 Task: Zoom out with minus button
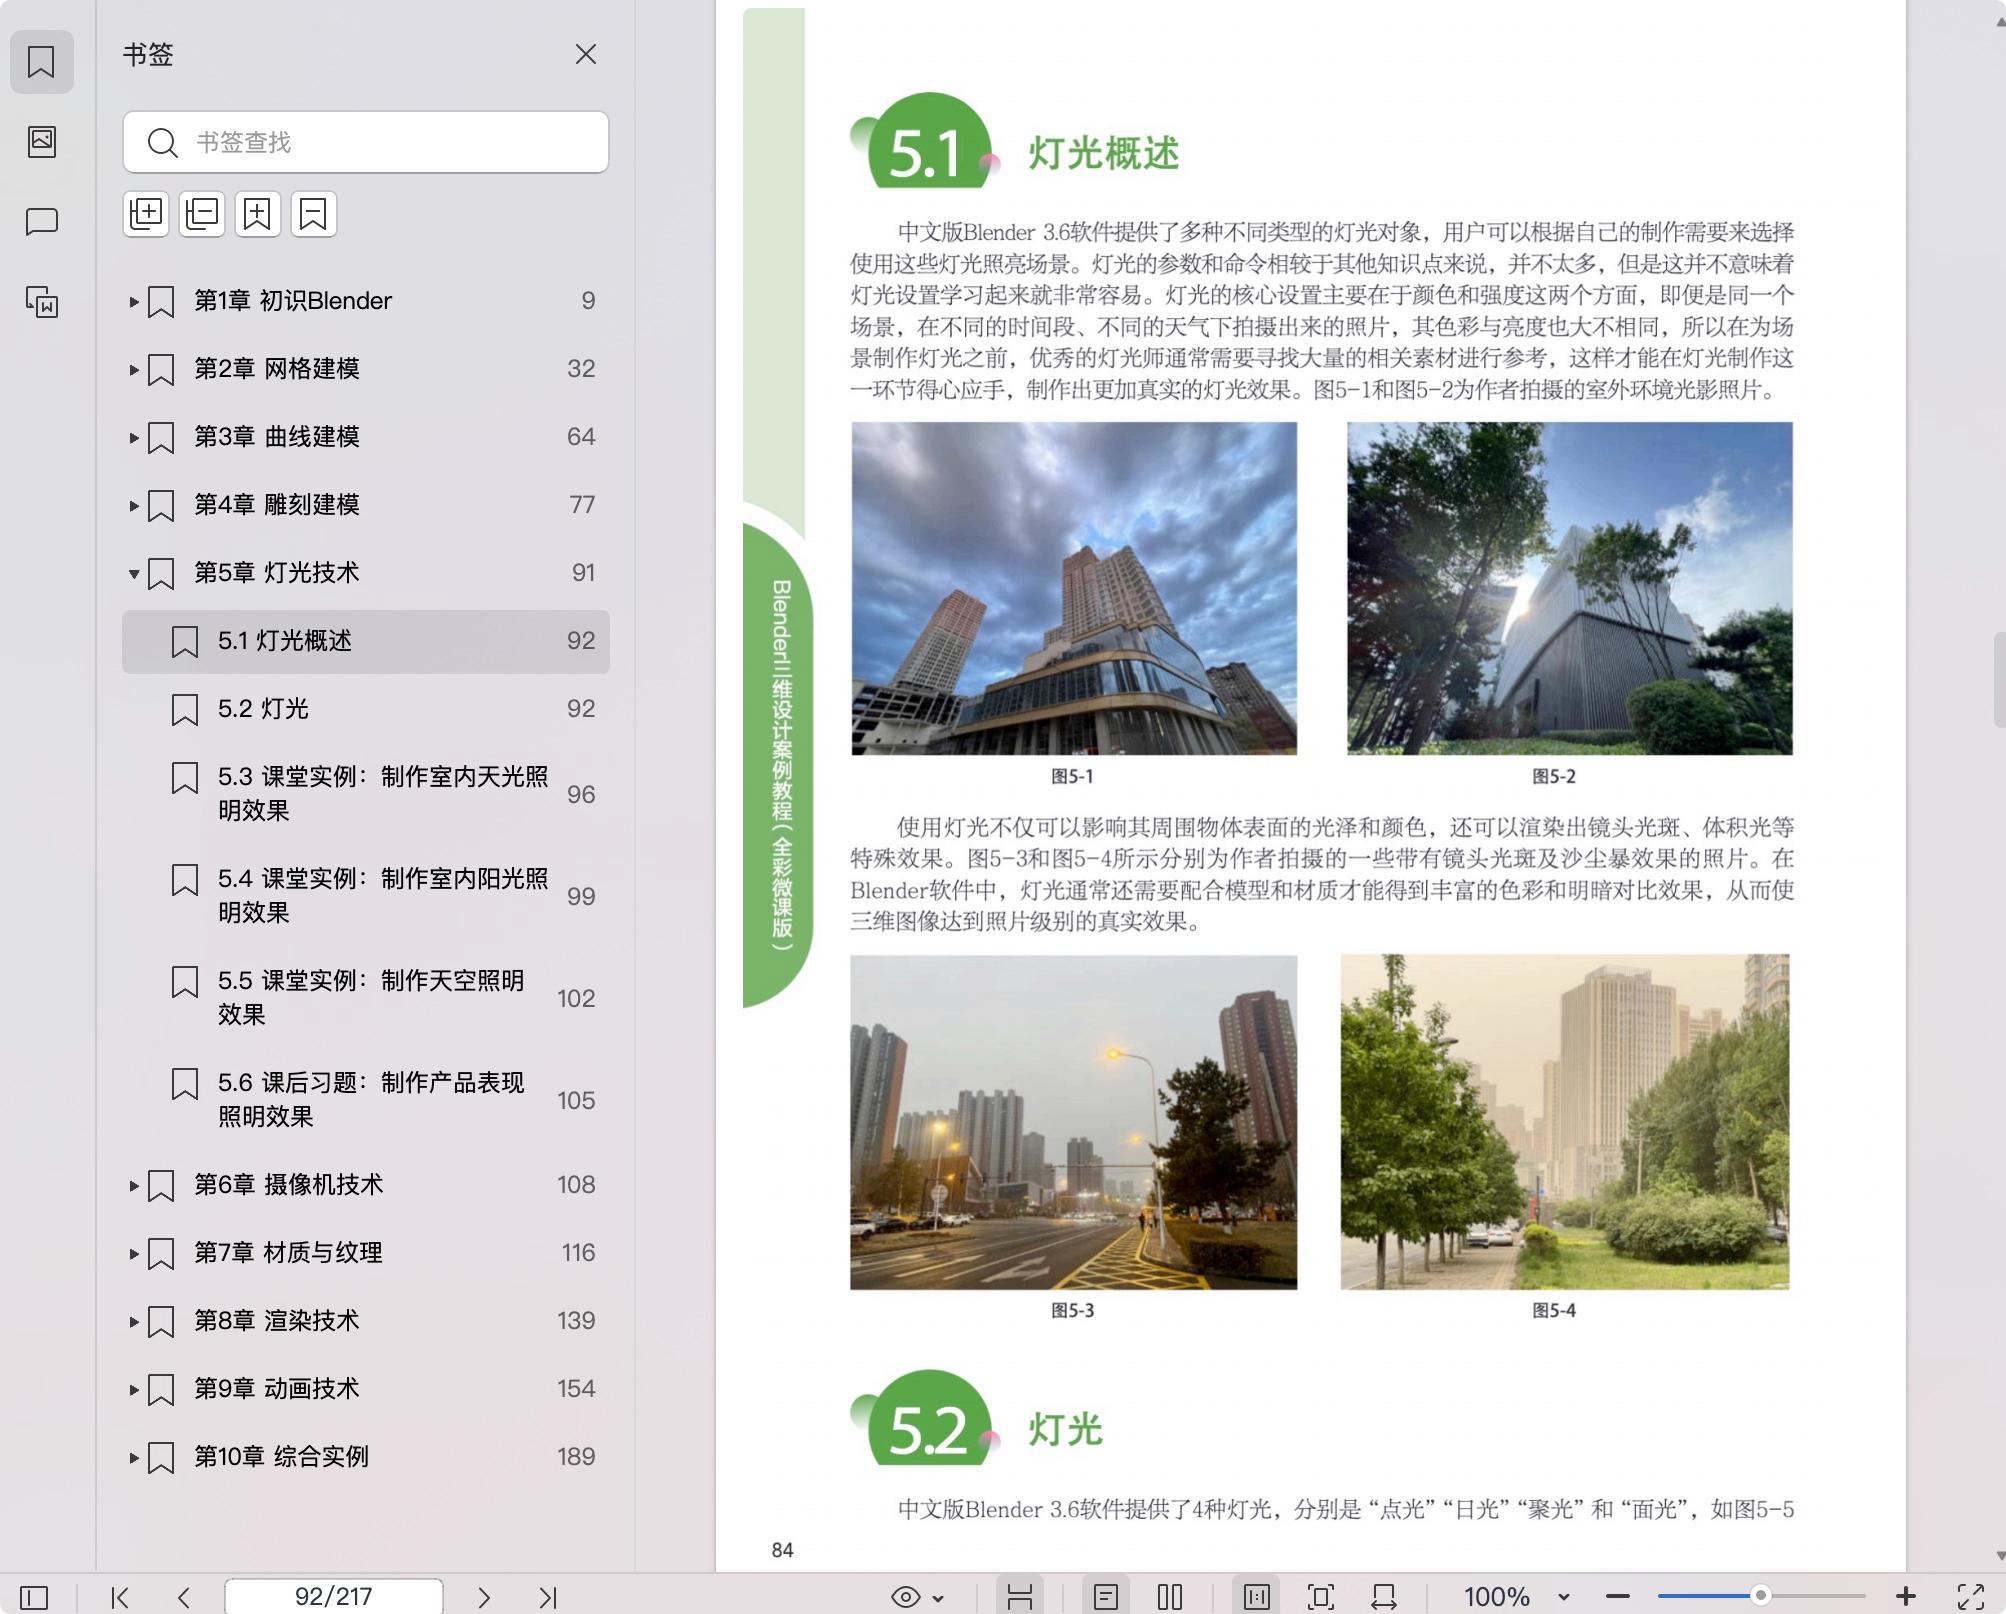point(1618,1597)
